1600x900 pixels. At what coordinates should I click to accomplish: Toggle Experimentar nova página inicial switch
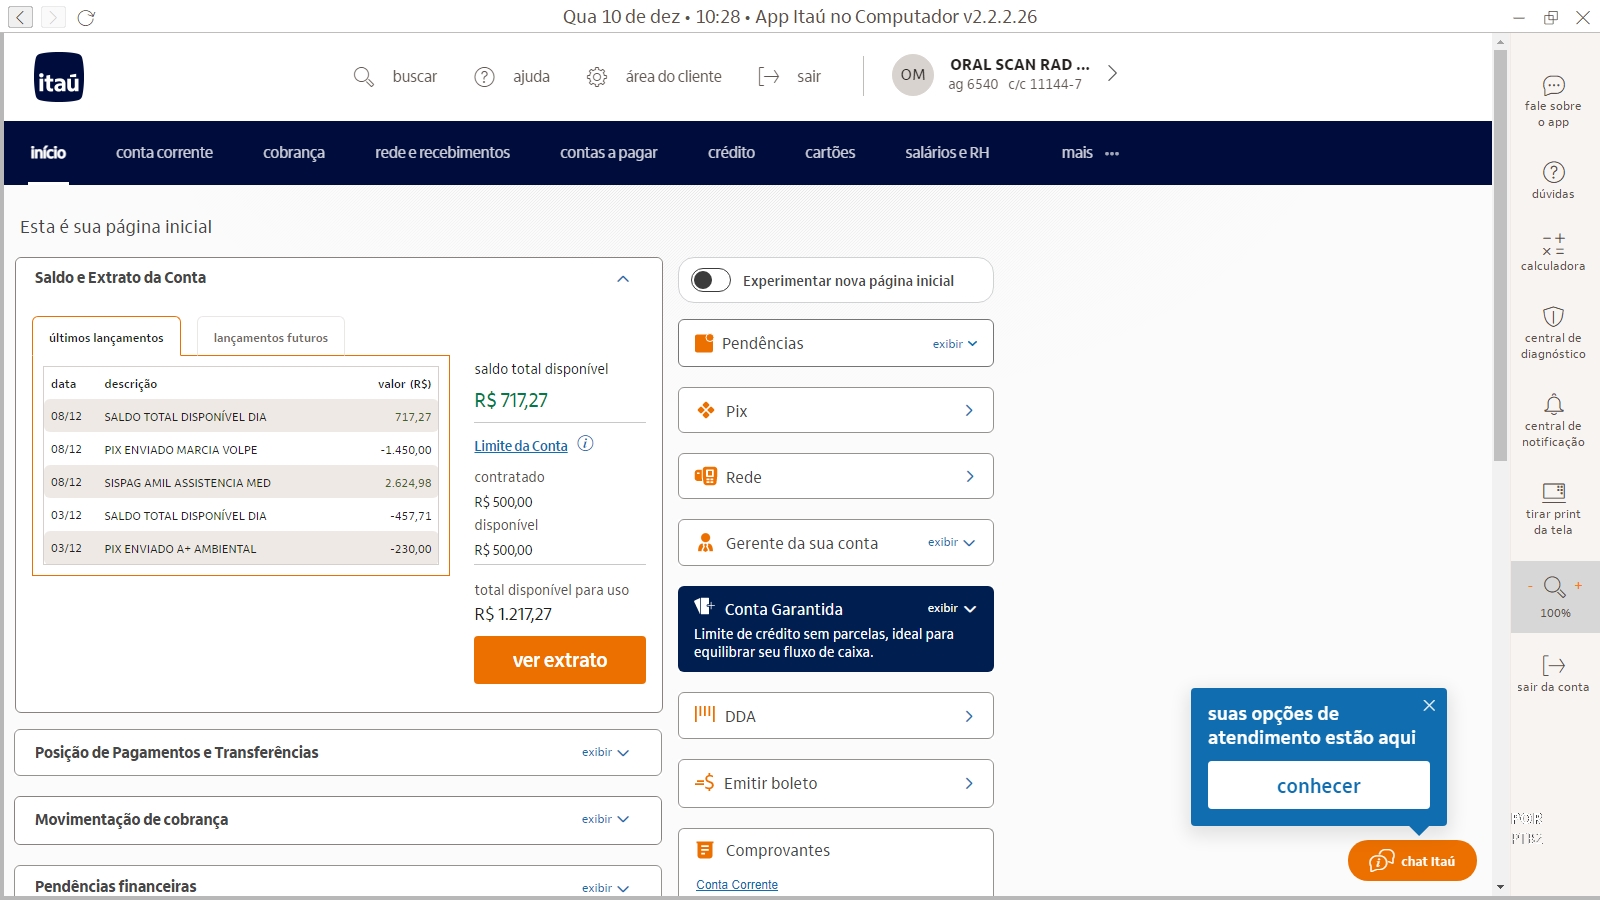pos(711,280)
